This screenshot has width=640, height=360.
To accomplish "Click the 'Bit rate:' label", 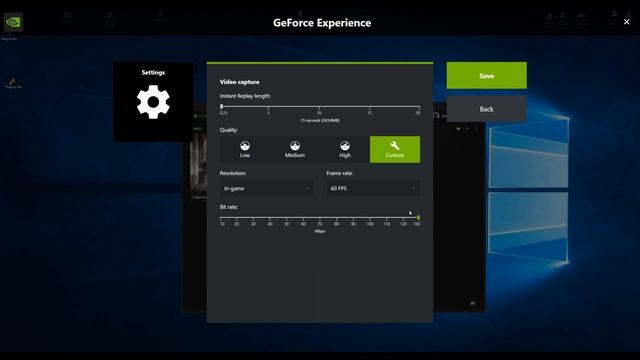I will 229,207.
